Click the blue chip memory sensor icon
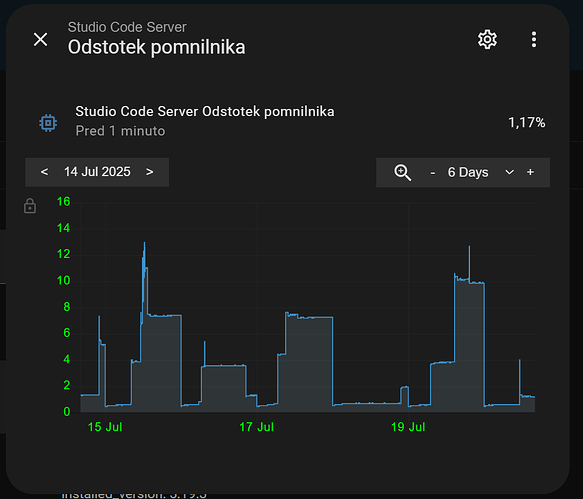The width and height of the screenshot is (583, 499). tap(48, 122)
